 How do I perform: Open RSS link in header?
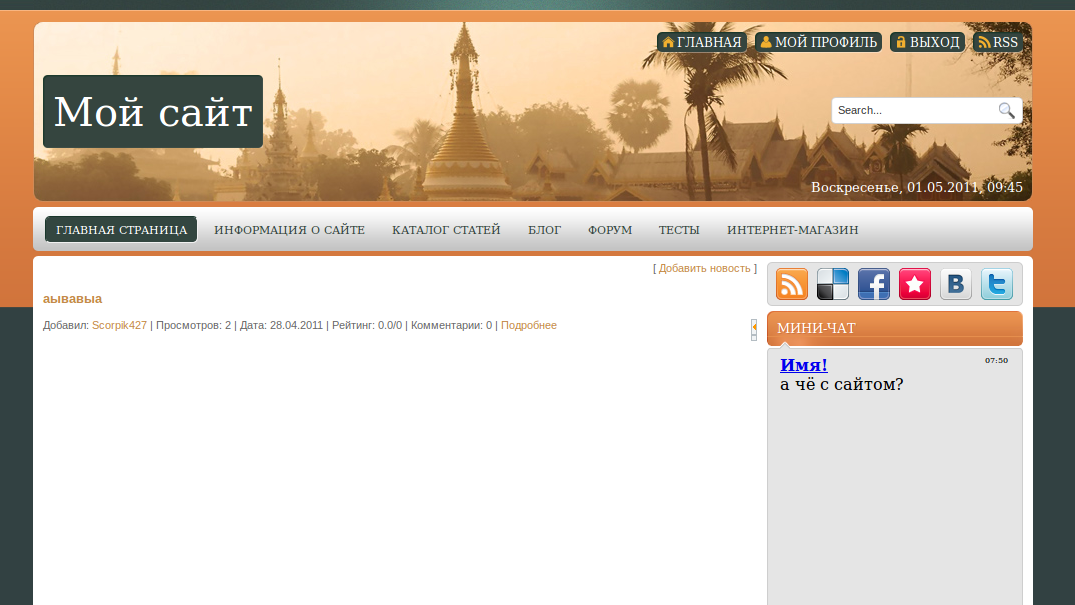(998, 42)
